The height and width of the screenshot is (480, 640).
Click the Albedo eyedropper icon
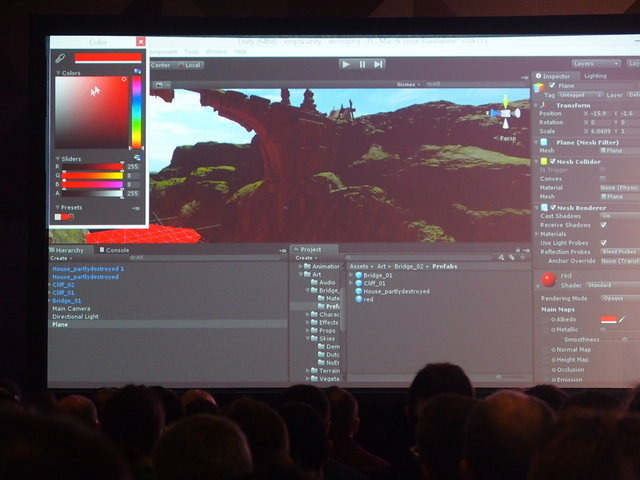click(x=621, y=320)
